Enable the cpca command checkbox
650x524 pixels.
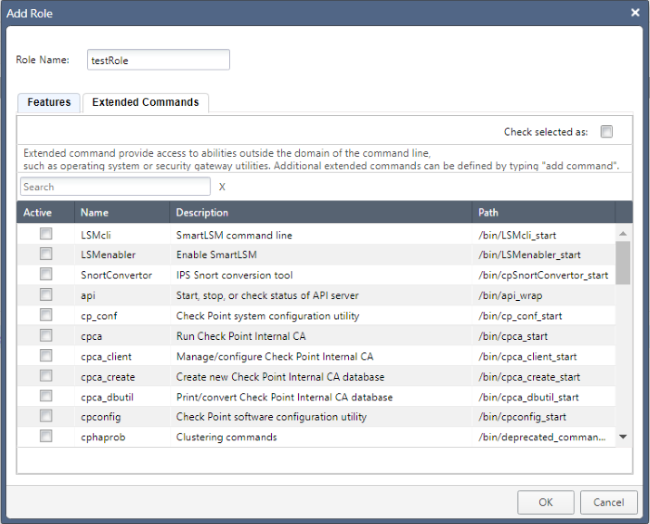pos(46,335)
